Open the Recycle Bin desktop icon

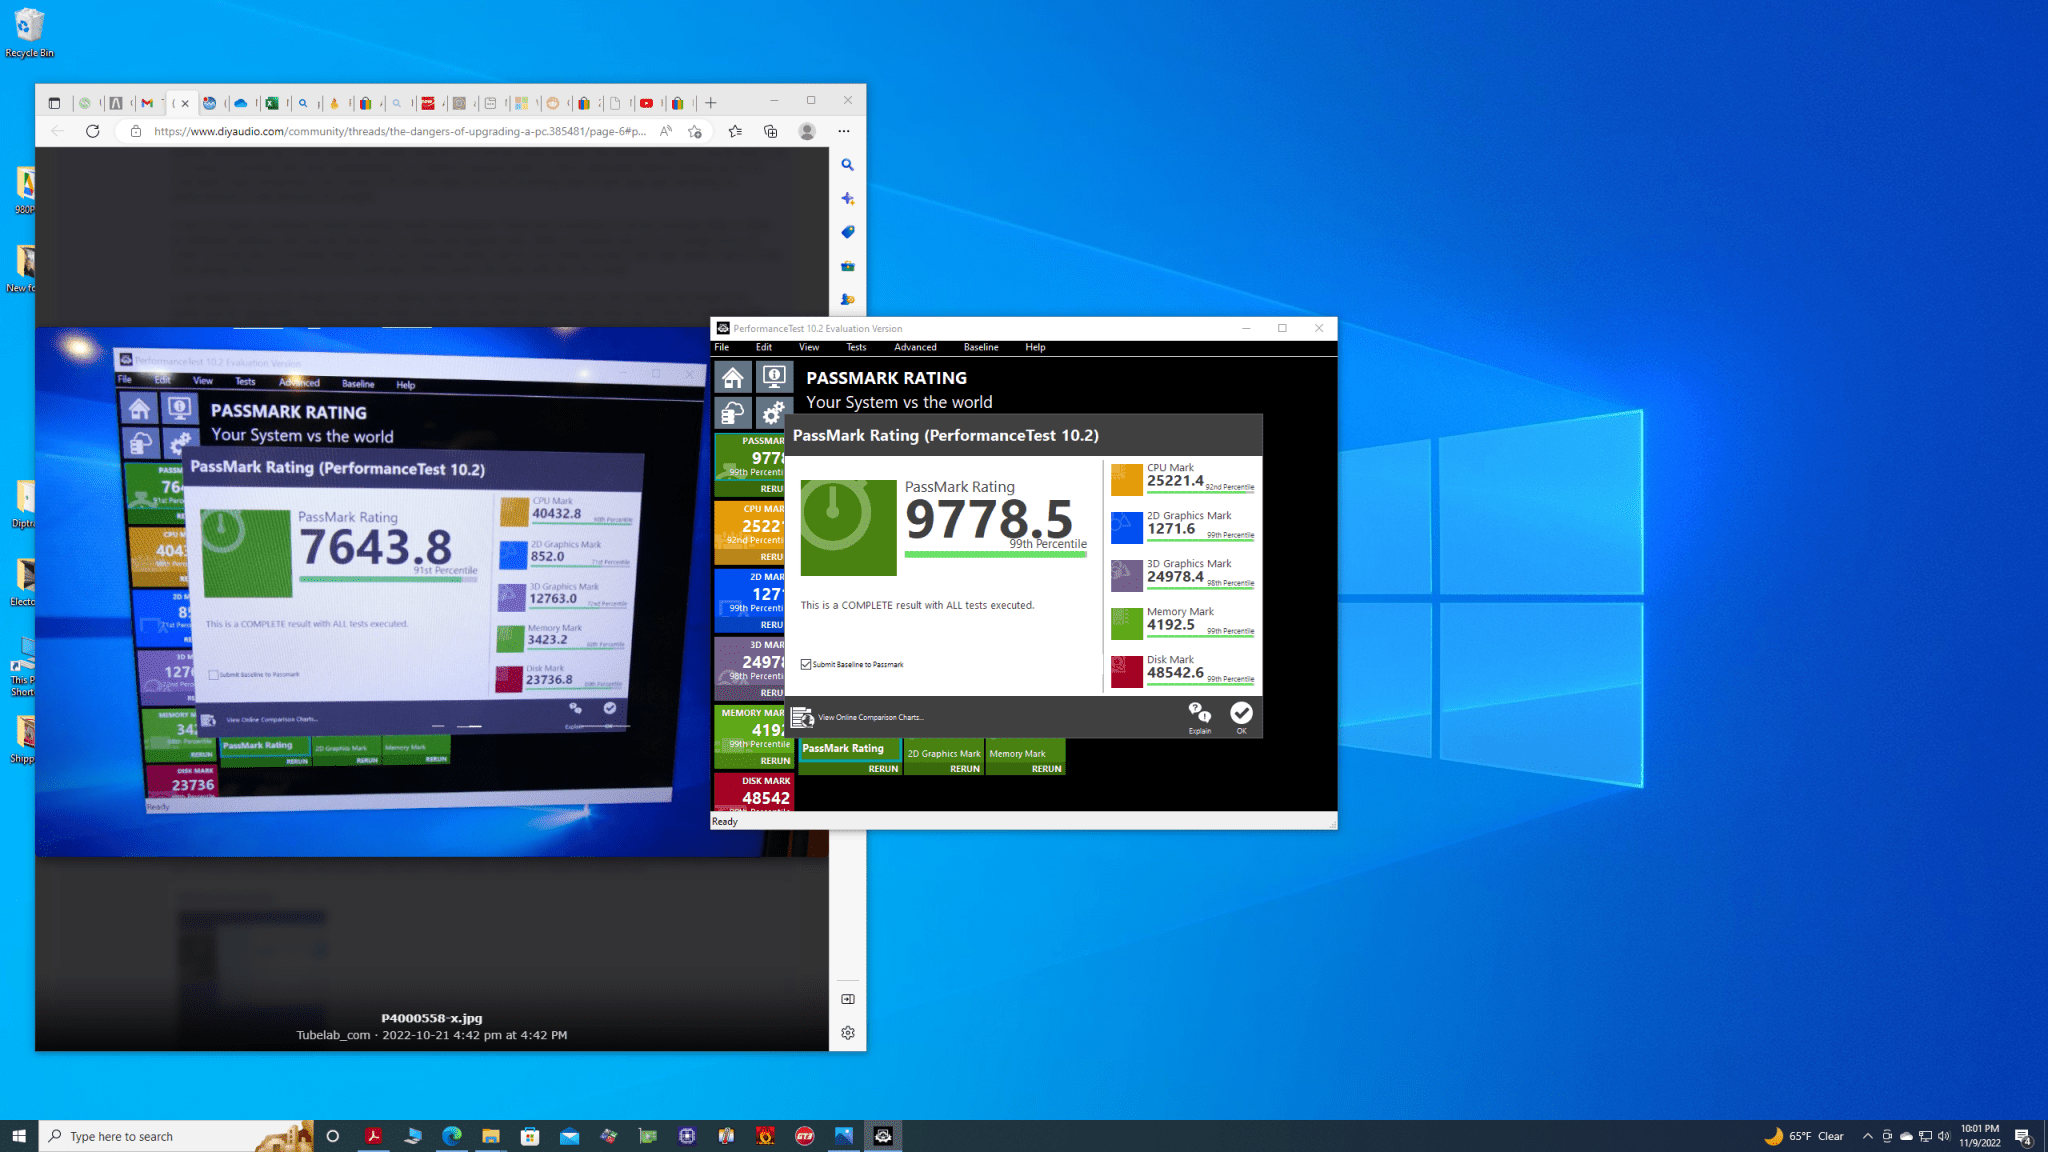coord(29,32)
